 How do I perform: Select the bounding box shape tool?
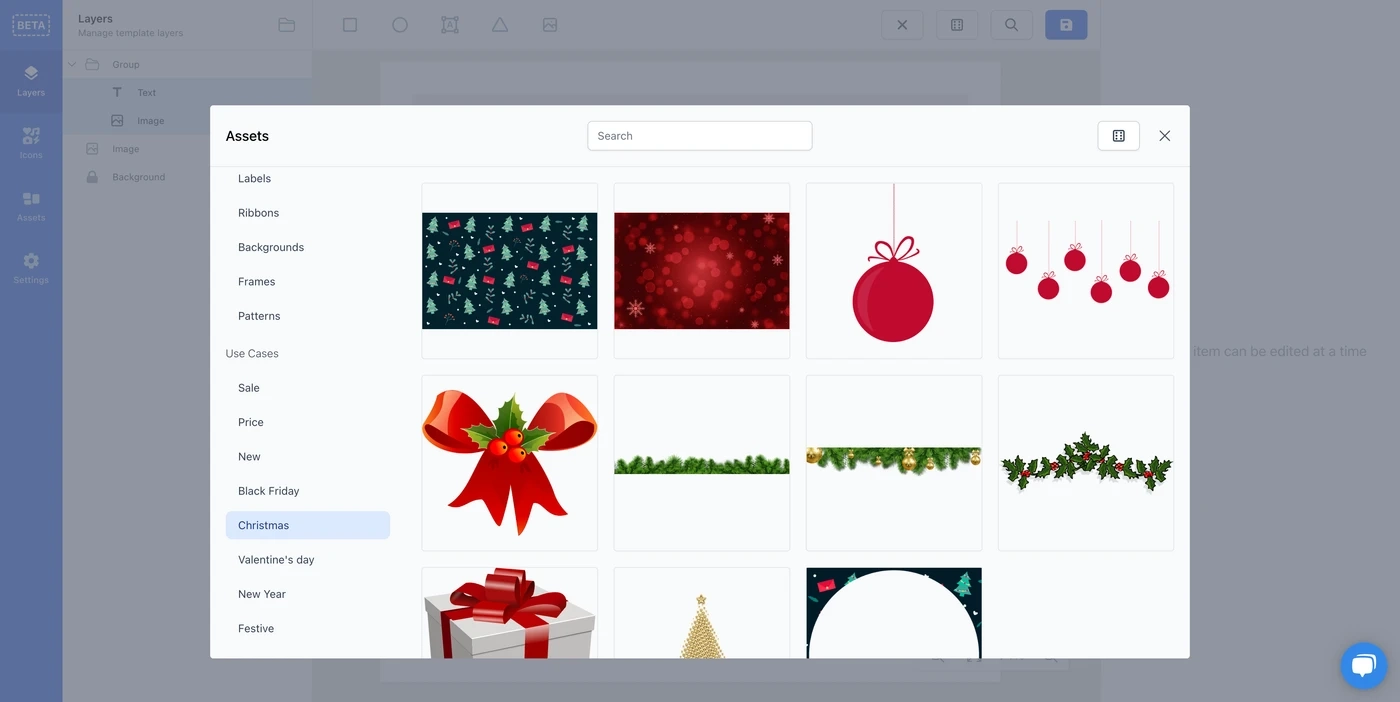pyautogui.click(x=450, y=25)
